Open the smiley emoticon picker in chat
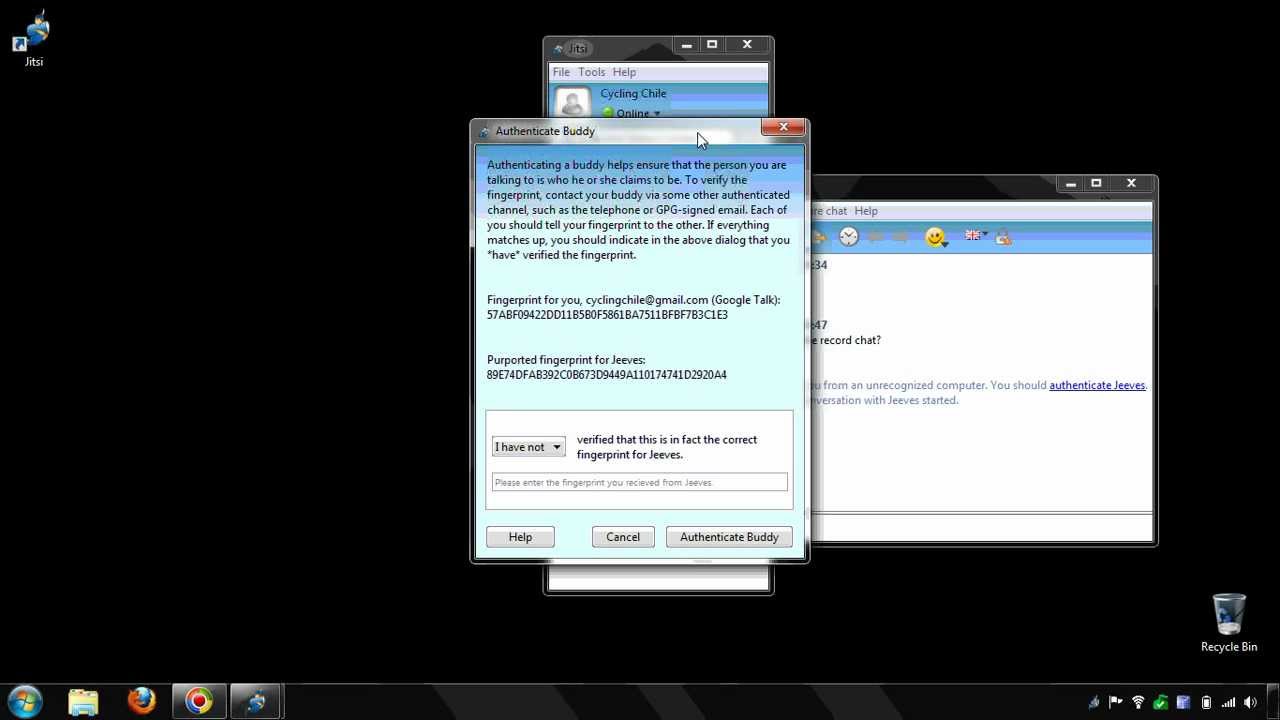Viewport: 1280px width, 720px height. click(x=936, y=237)
